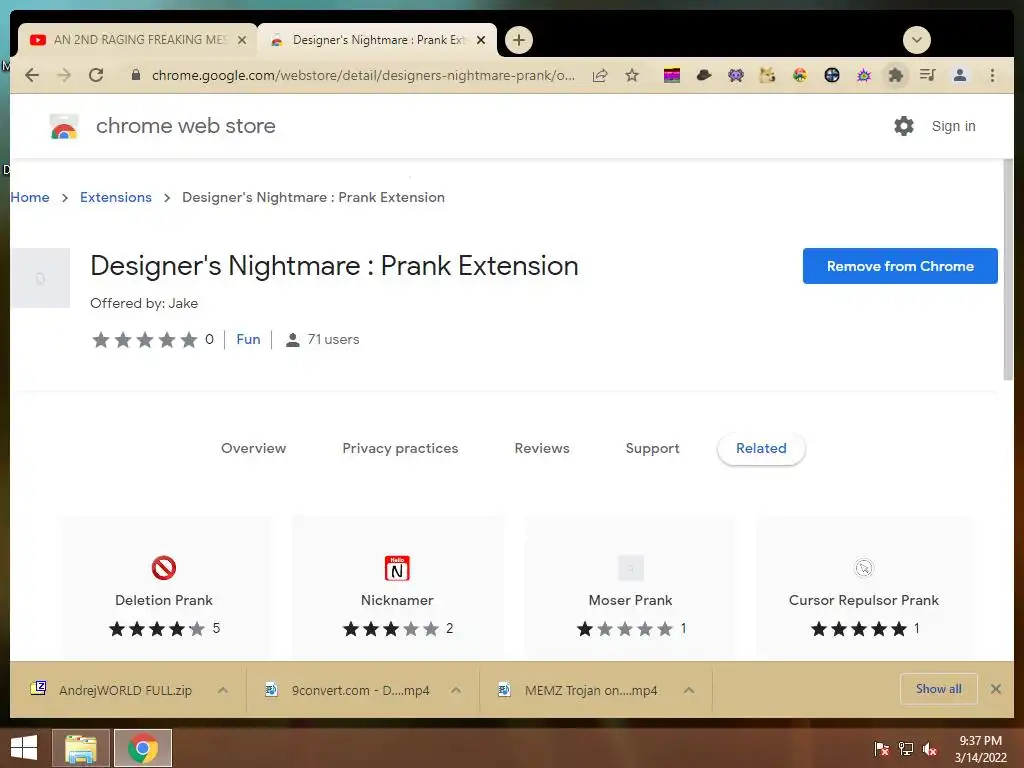Open the Fun category link

(x=248, y=340)
